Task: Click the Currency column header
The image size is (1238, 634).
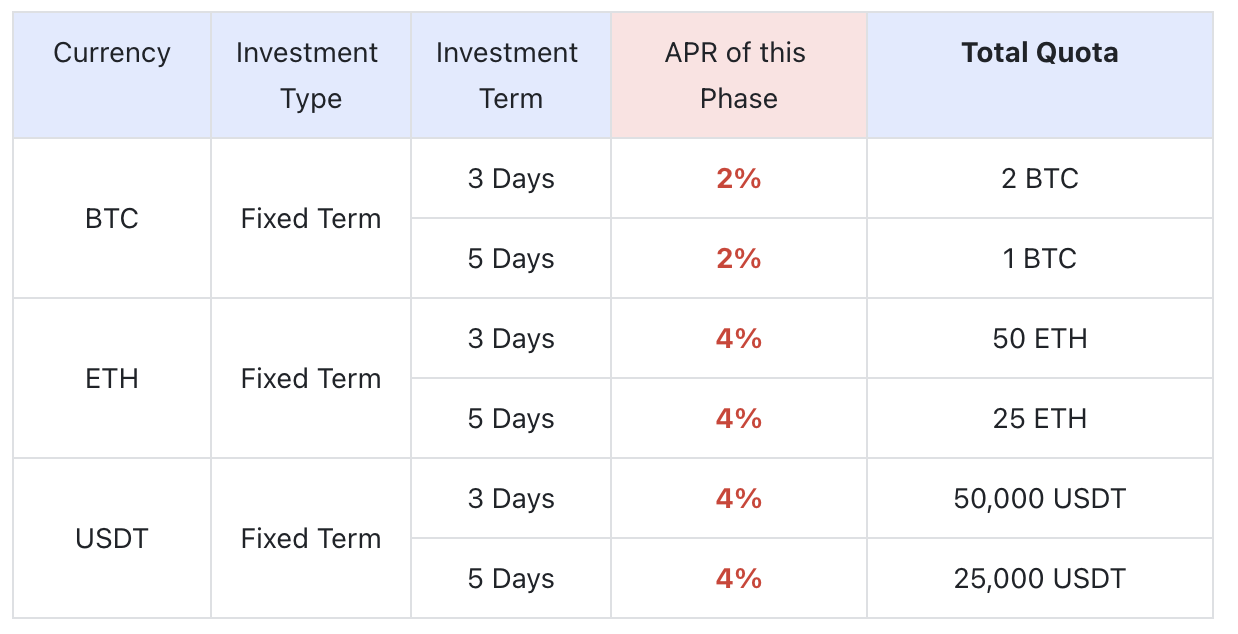Action: pos(112,53)
